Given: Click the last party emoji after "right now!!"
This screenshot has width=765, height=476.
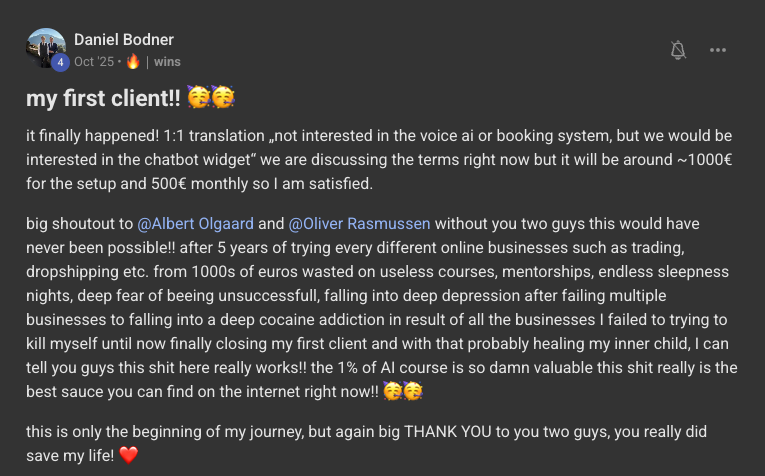Looking at the screenshot, I should click(x=414, y=391).
